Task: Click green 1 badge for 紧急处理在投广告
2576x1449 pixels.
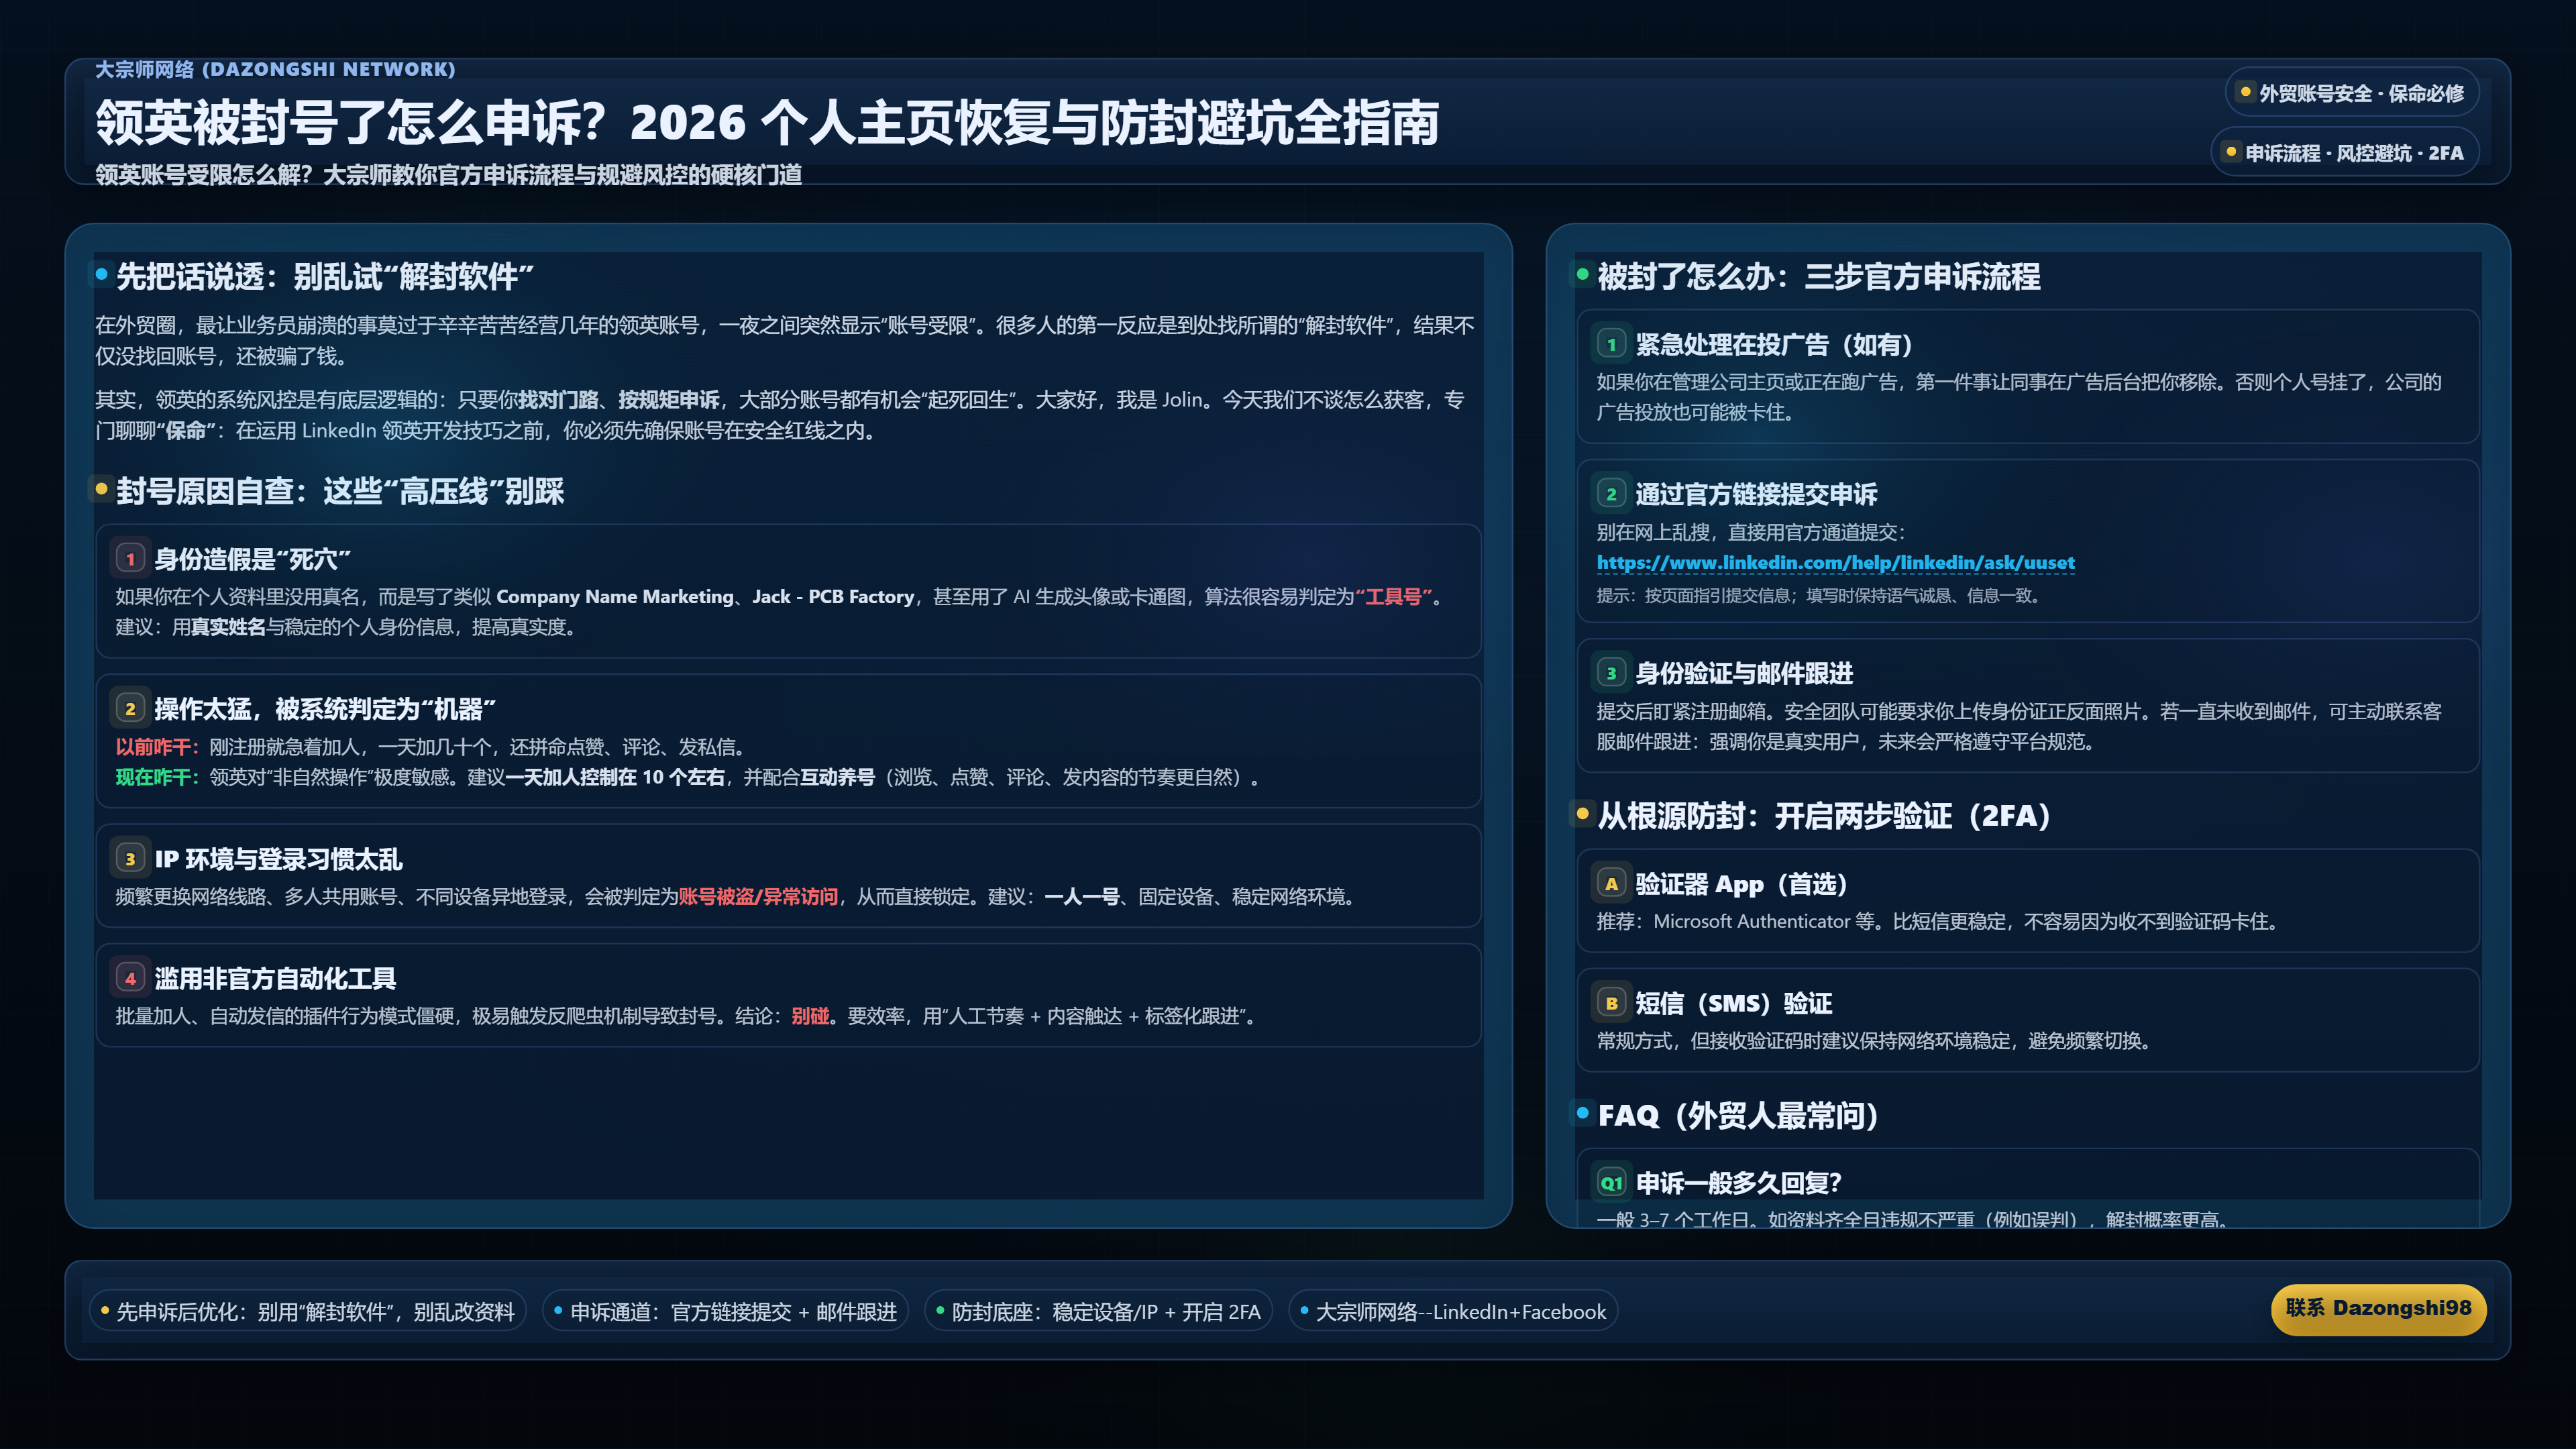Action: coord(1611,345)
